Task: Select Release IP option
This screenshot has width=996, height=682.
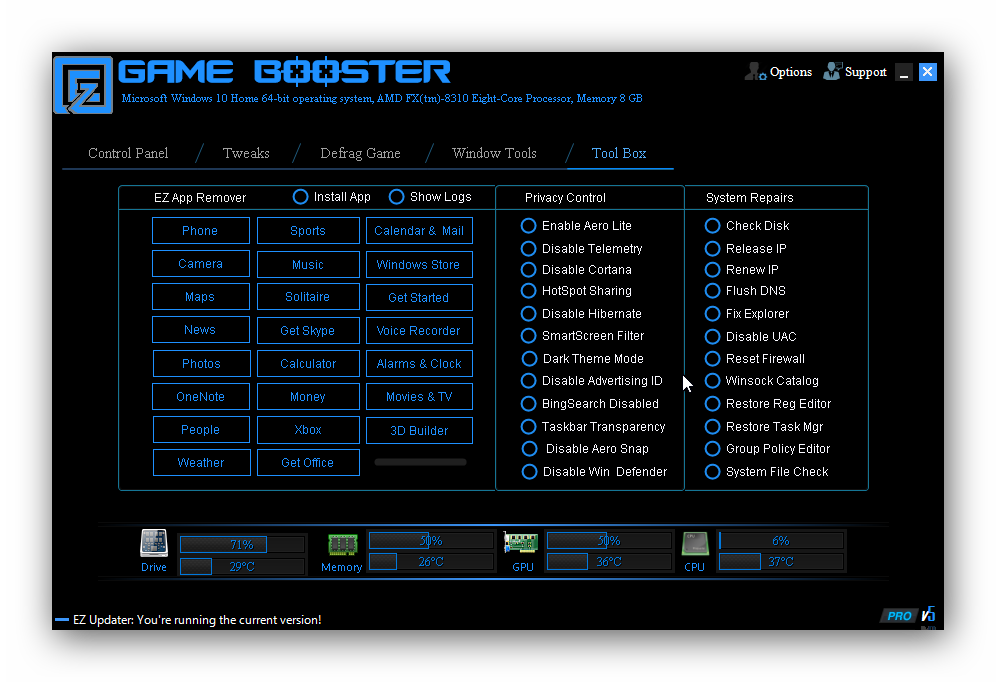Action: [x=713, y=249]
